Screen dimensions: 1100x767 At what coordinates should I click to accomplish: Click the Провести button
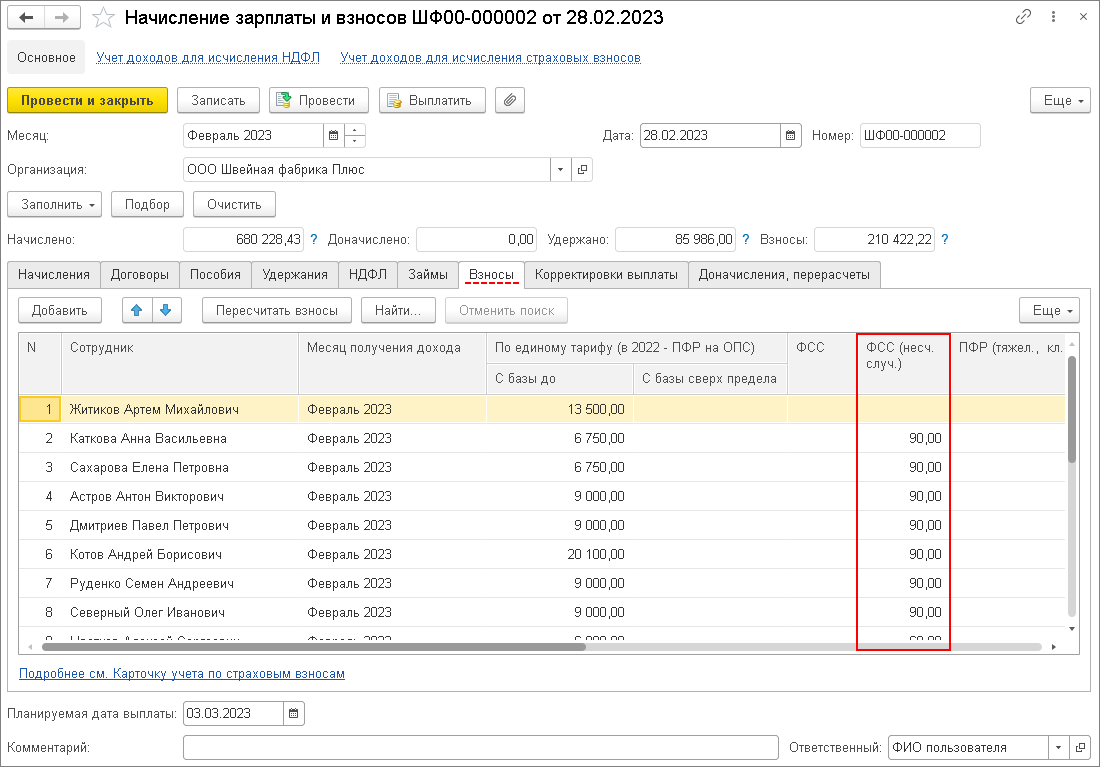[x=318, y=100]
